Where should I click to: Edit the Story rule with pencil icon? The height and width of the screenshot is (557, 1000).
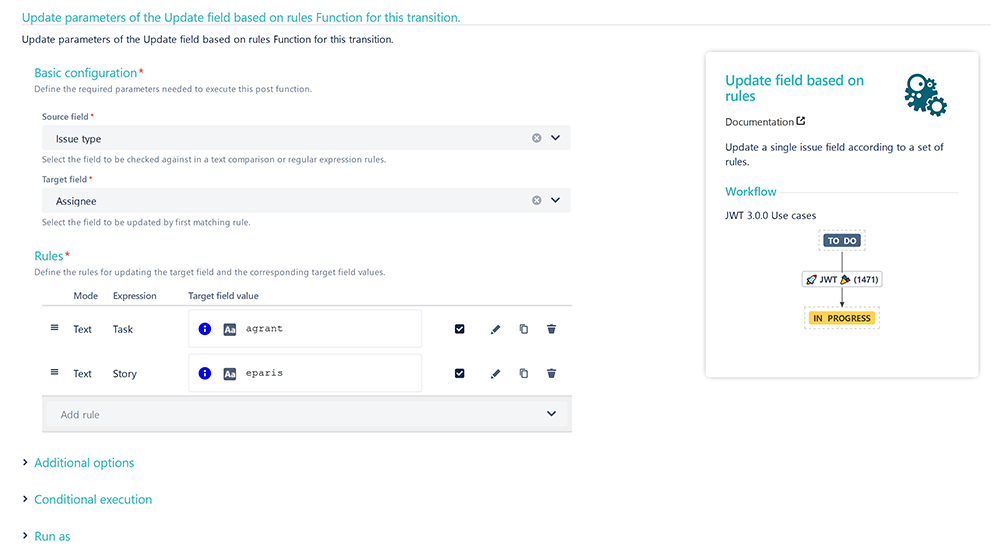tap(496, 374)
